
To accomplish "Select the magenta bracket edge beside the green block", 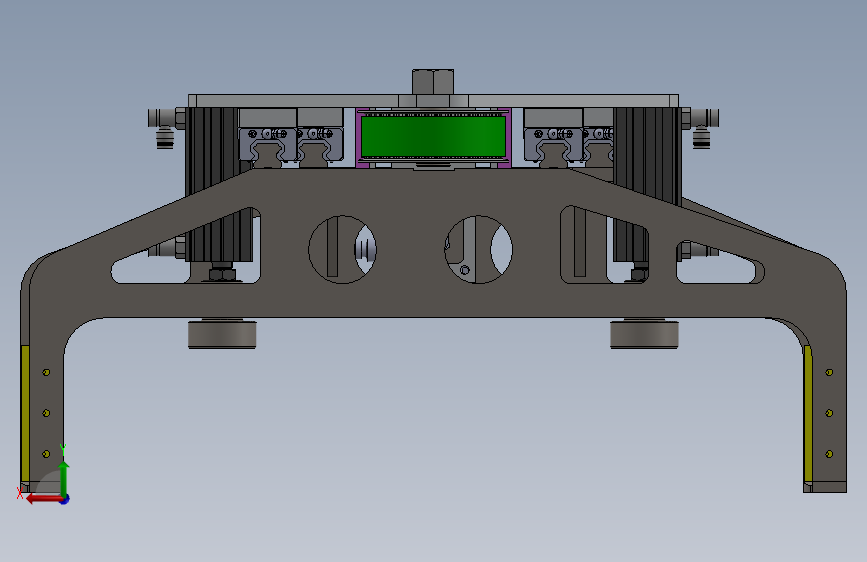I will (x=358, y=138).
